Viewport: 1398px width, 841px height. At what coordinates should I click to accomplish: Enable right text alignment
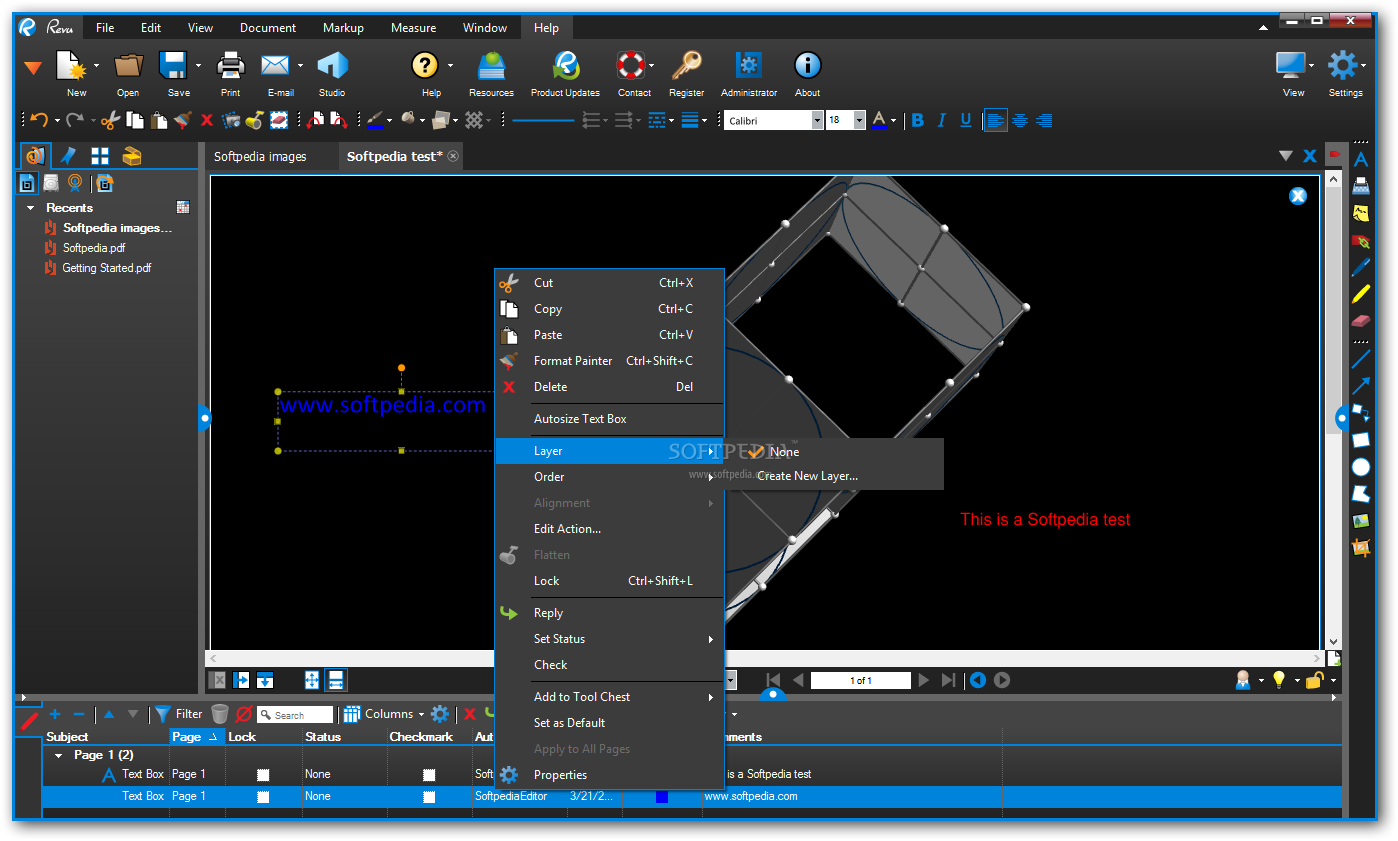tap(1044, 120)
